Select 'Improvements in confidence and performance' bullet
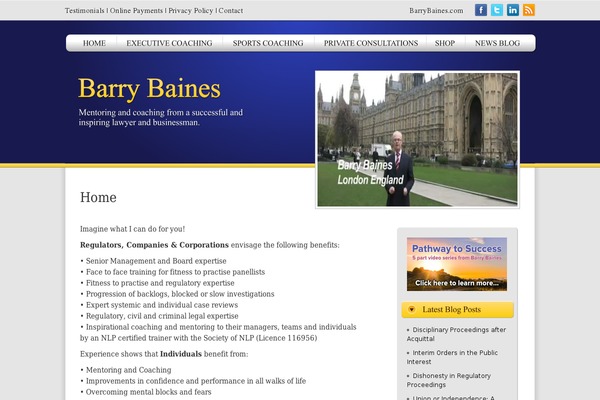600x400 pixels. point(193,381)
